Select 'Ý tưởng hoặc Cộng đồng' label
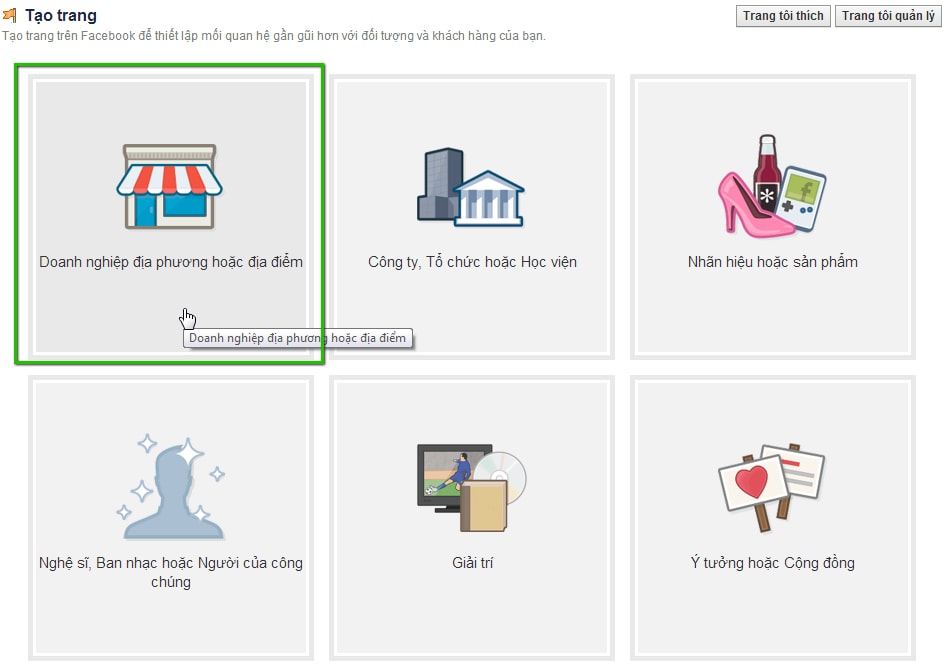 click(772, 563)
